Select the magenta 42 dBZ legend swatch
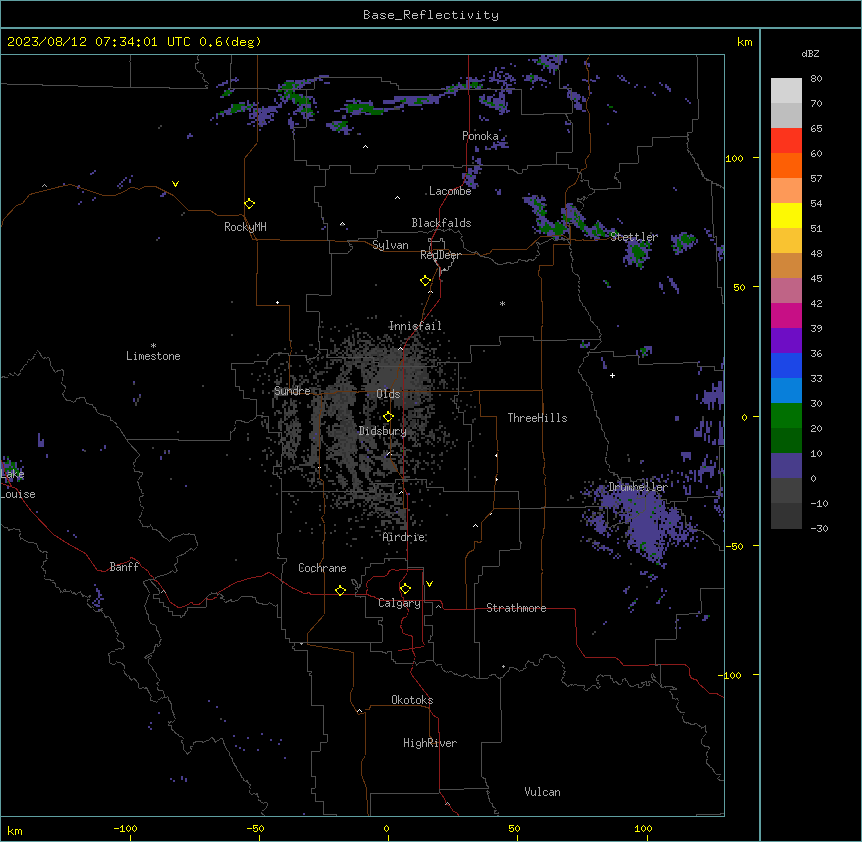 786,315
